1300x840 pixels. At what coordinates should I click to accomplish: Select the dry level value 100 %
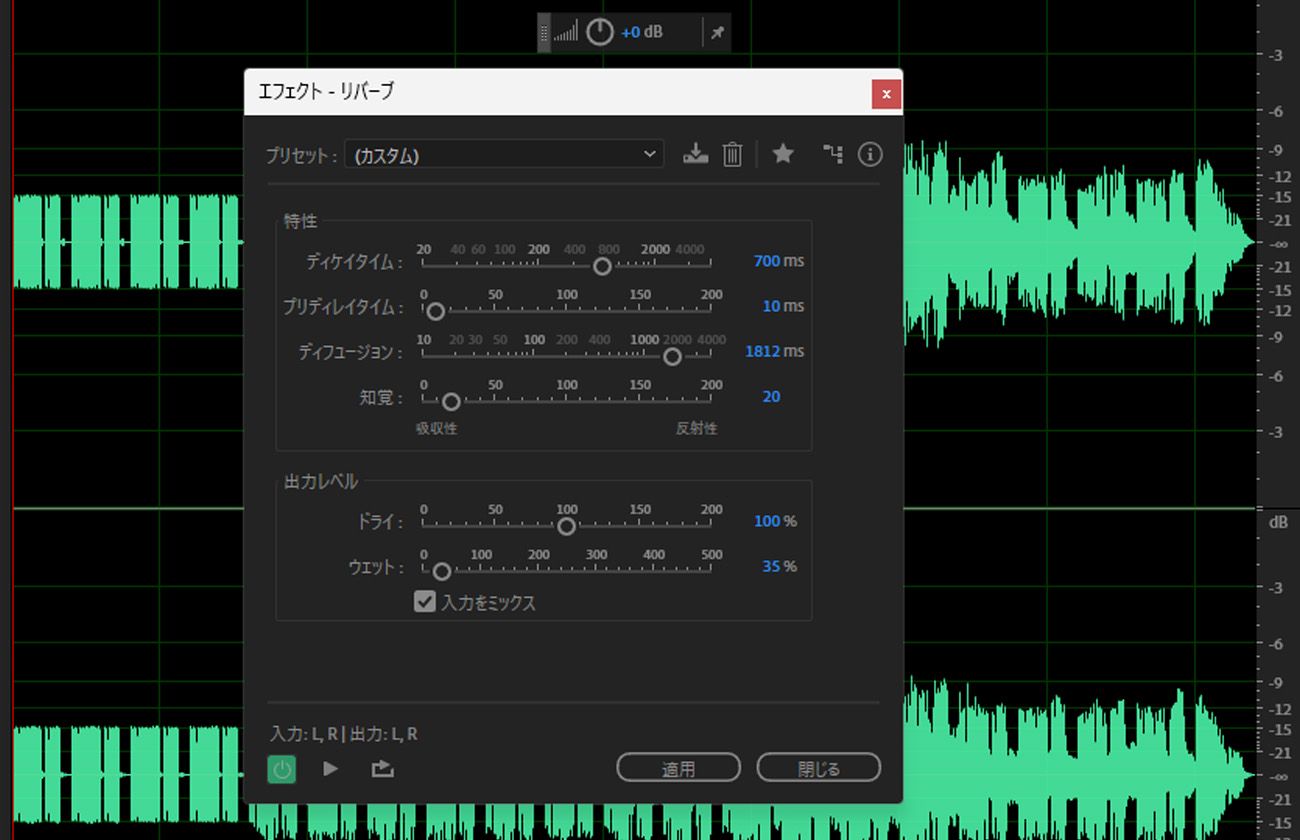[x=775, y=521]
